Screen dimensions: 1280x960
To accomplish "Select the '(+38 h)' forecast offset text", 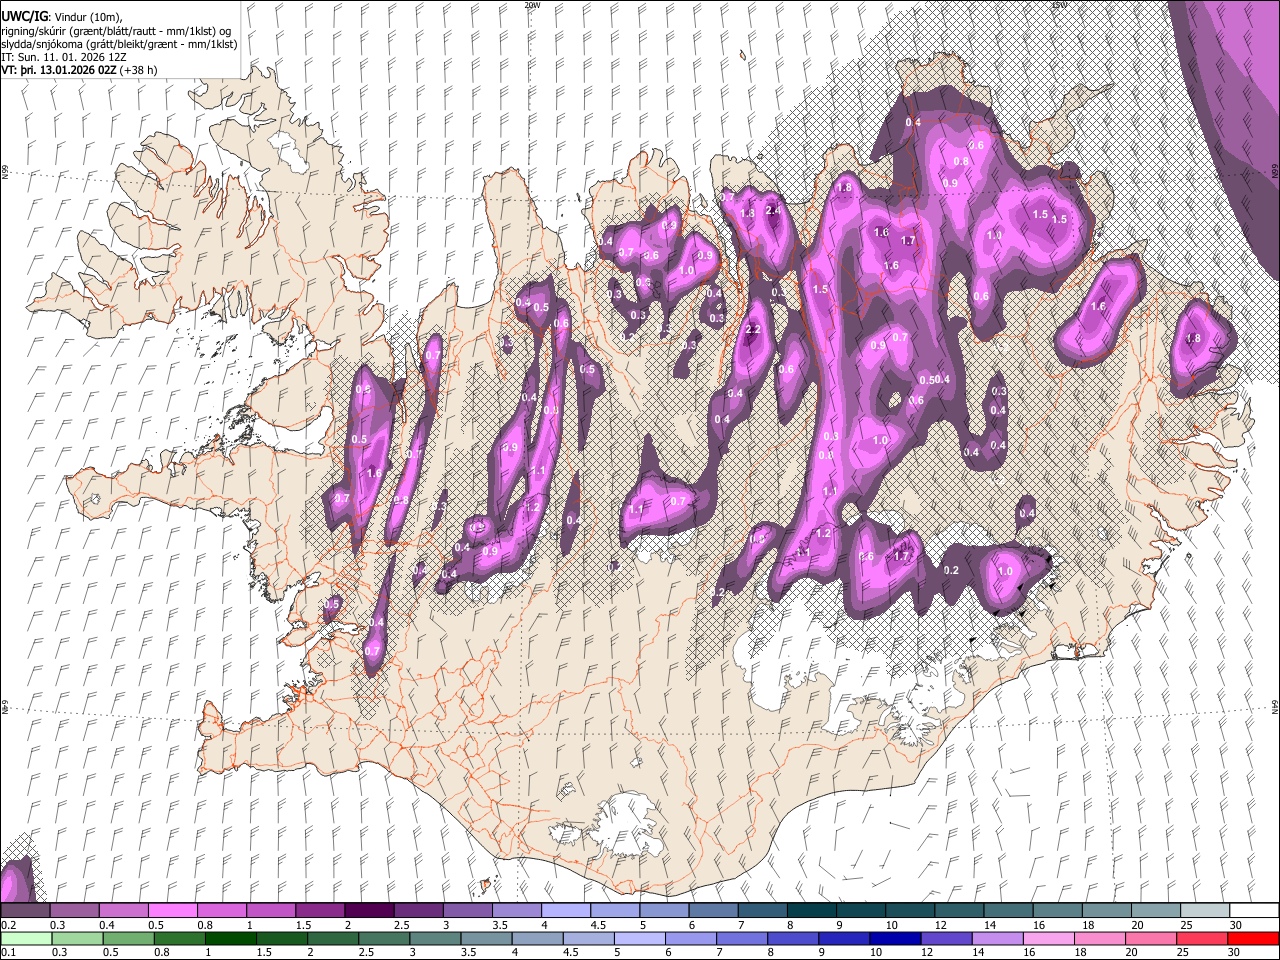I will click(138, 70).
